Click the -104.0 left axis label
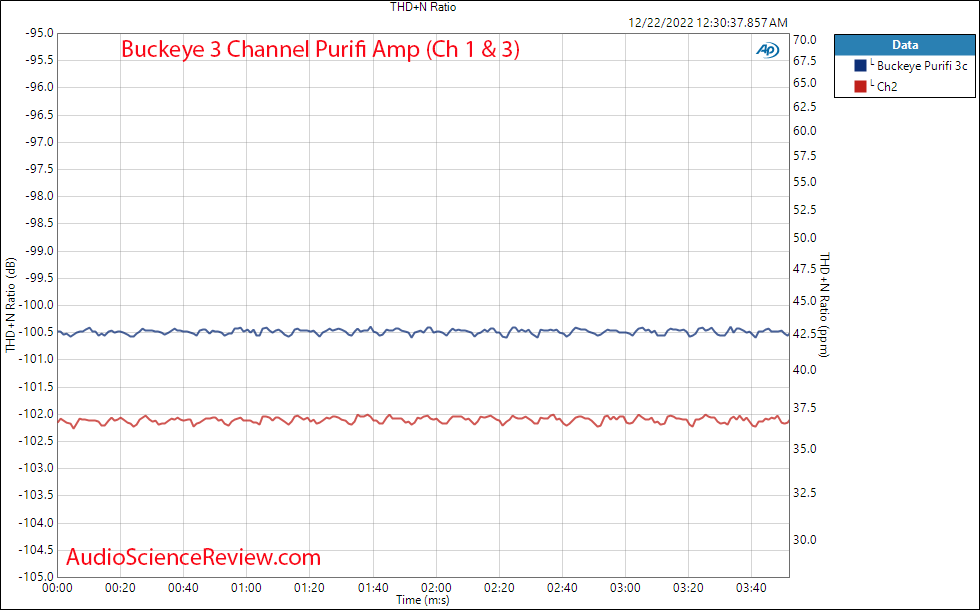Image resolution: width=980 pixels, height=610 pixels. [x=37, y=522]
